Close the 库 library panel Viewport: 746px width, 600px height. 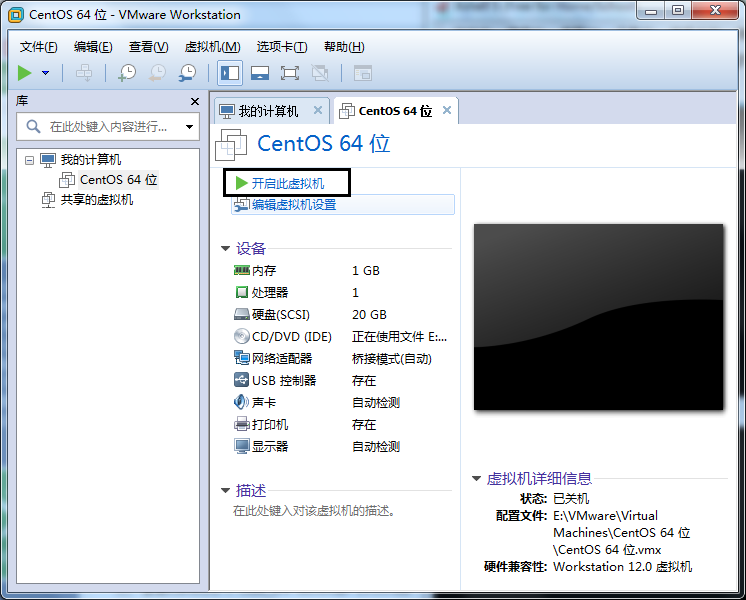(195, 101)
